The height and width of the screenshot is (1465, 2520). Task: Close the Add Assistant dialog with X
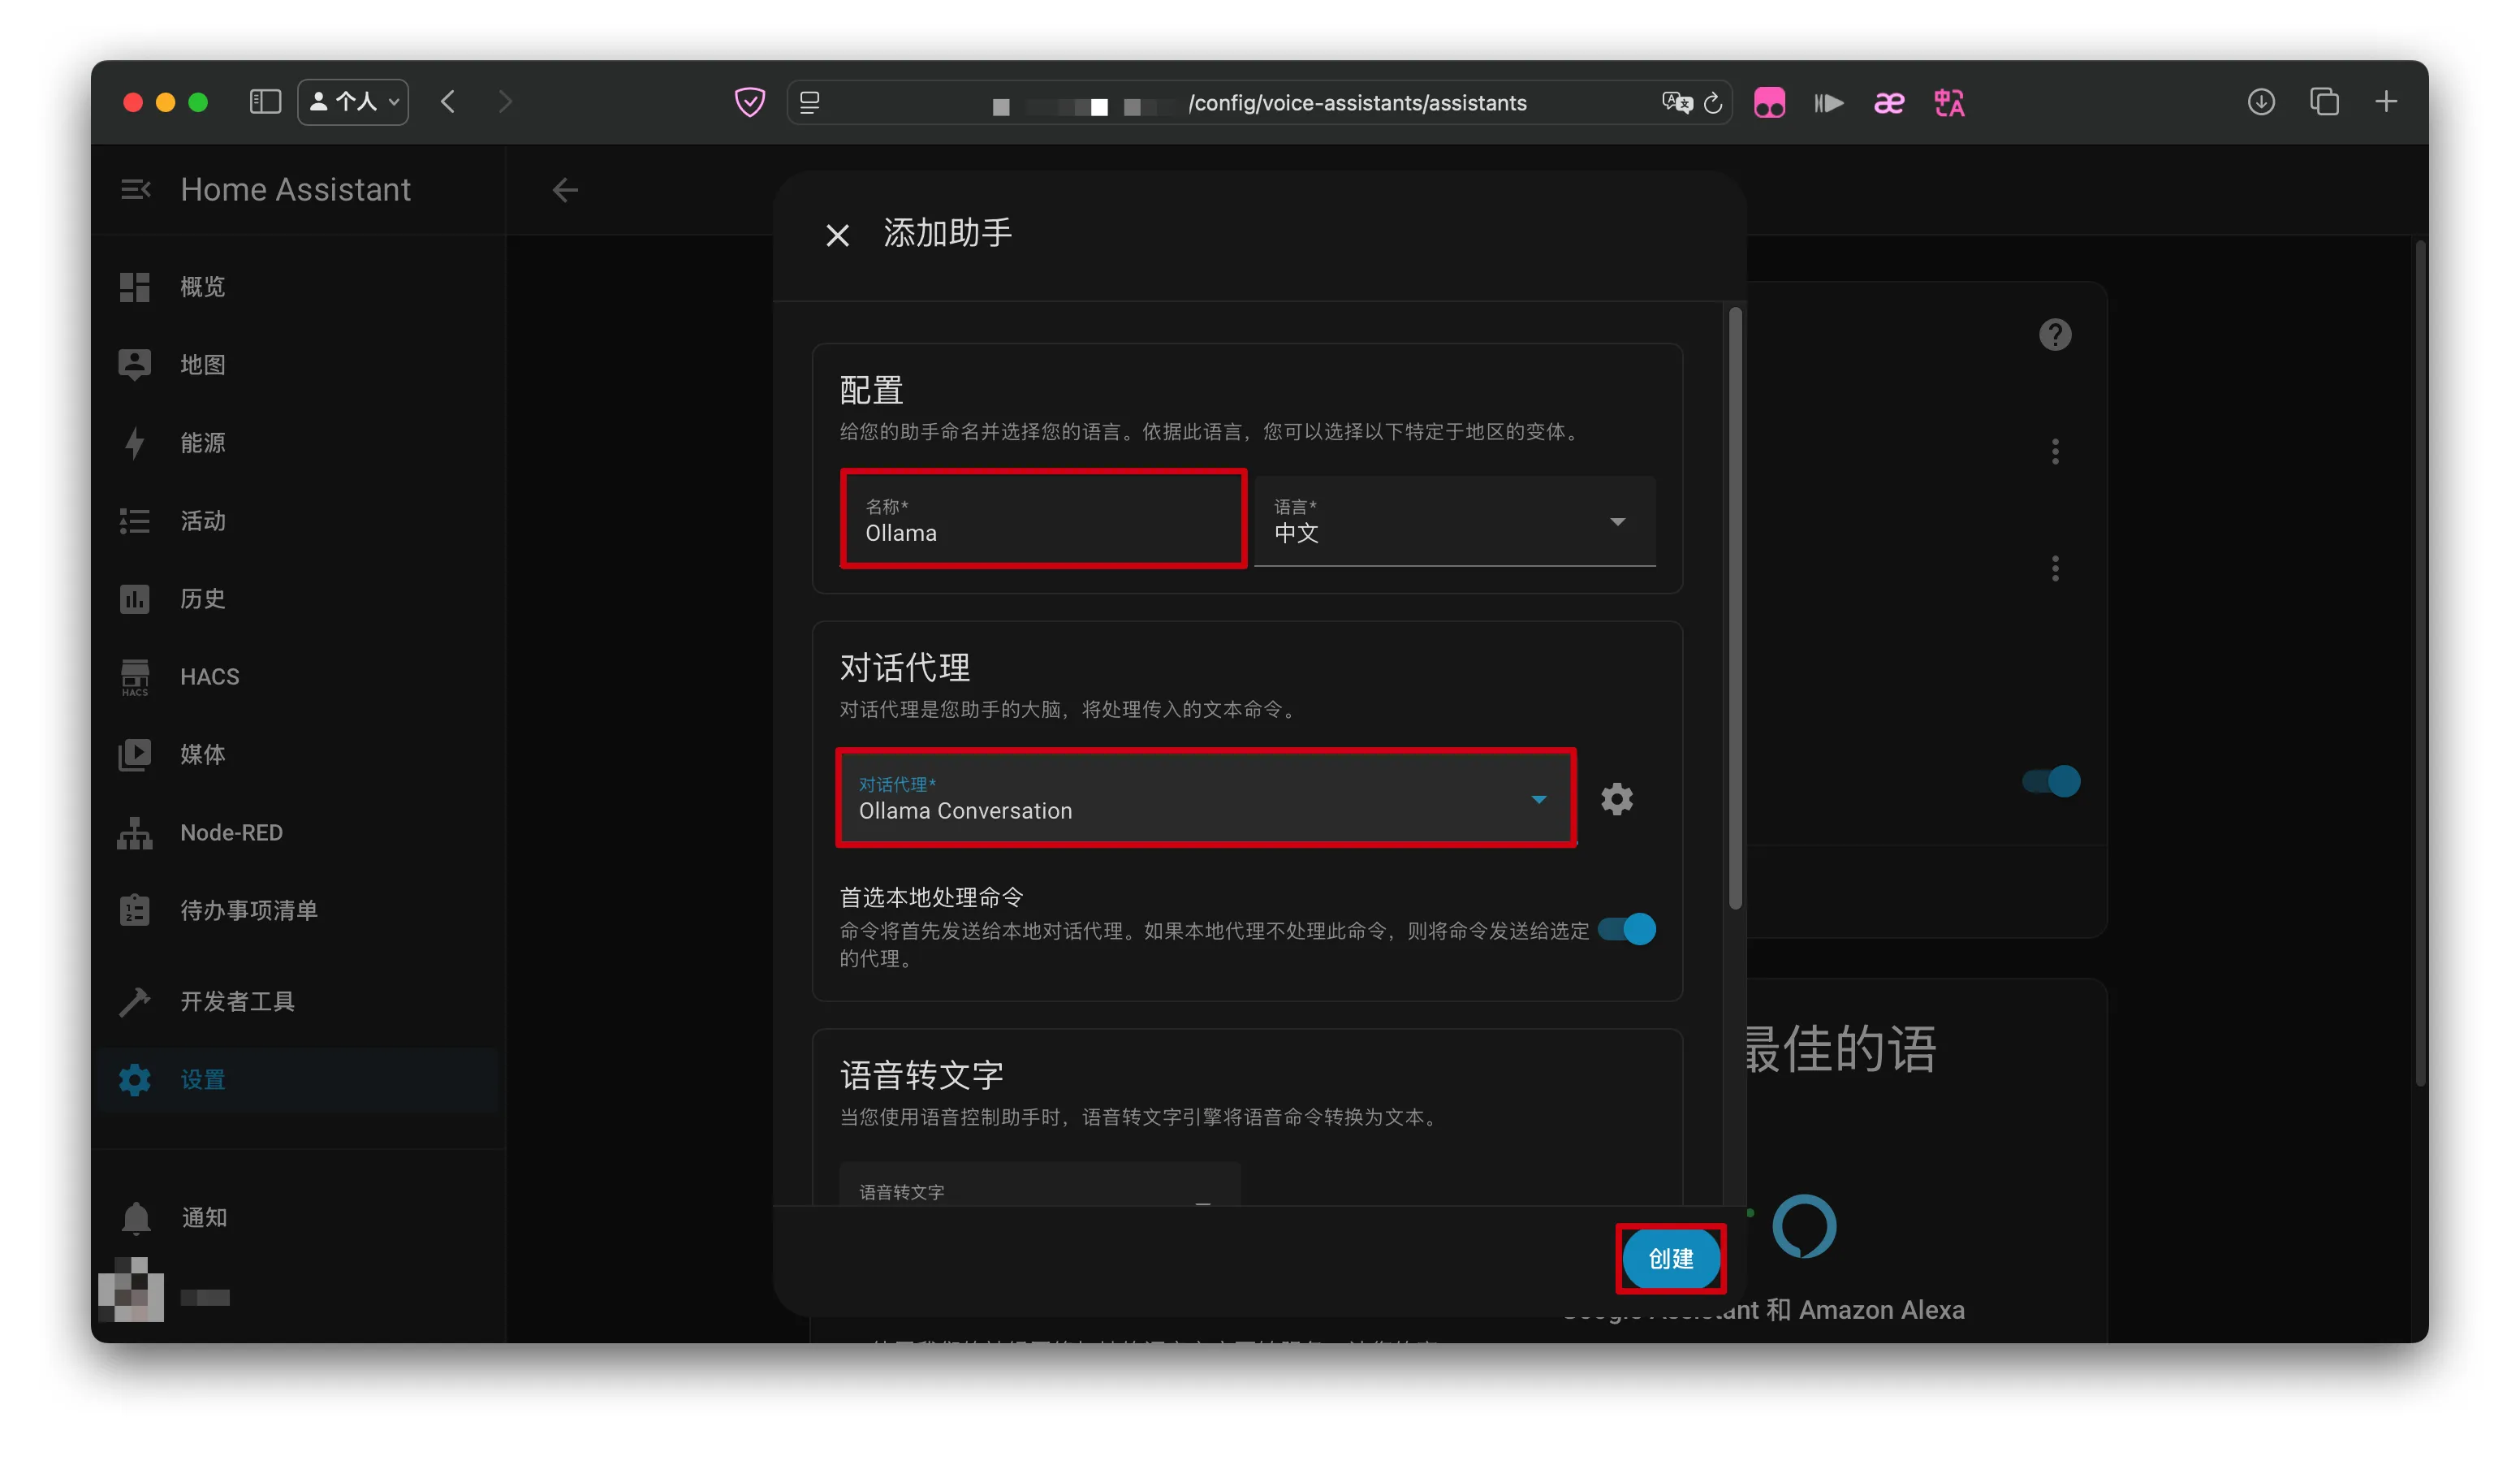point(837,235)
